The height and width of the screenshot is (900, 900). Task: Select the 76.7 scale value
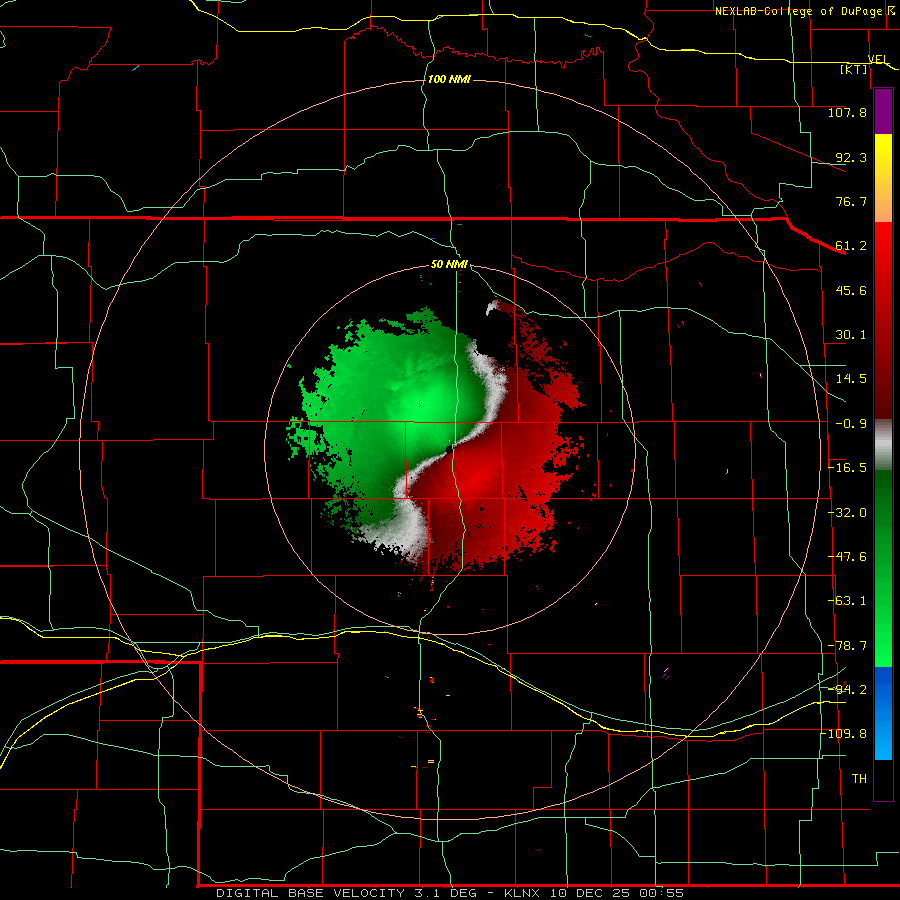tap(851, 201)
